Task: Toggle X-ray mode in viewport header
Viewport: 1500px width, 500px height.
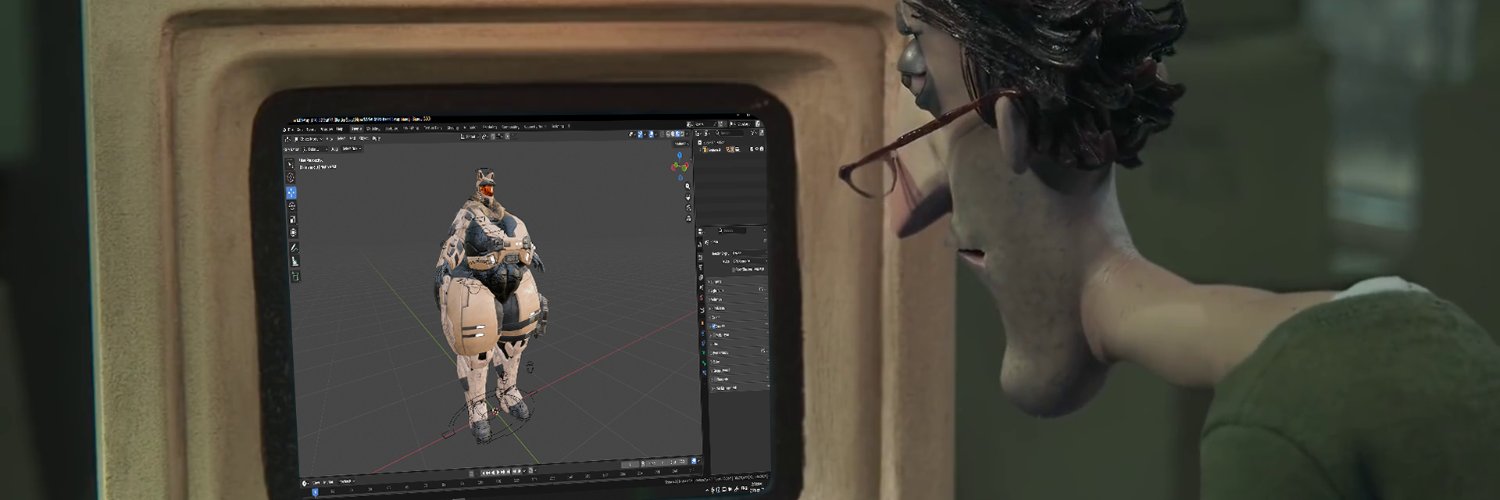Action: click(662, 134)
